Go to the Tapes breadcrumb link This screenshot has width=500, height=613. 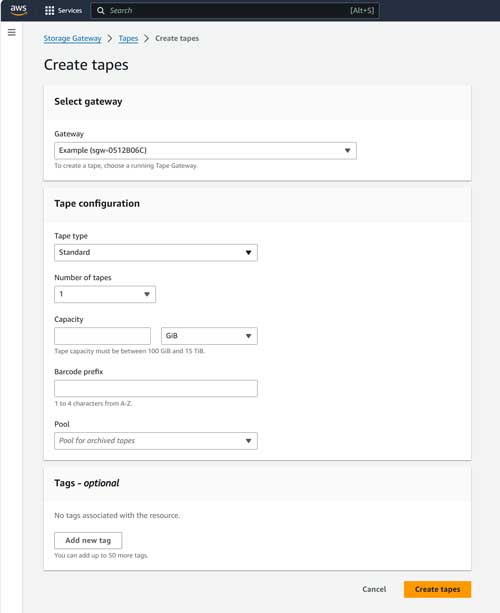point(128,38)
